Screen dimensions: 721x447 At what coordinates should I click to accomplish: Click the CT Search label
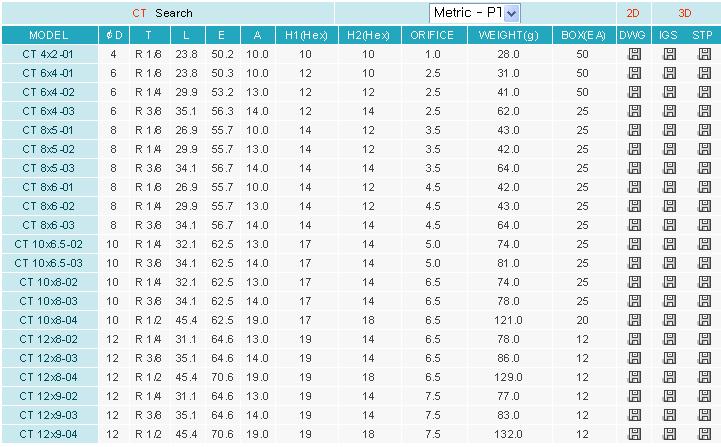point(162,13)
